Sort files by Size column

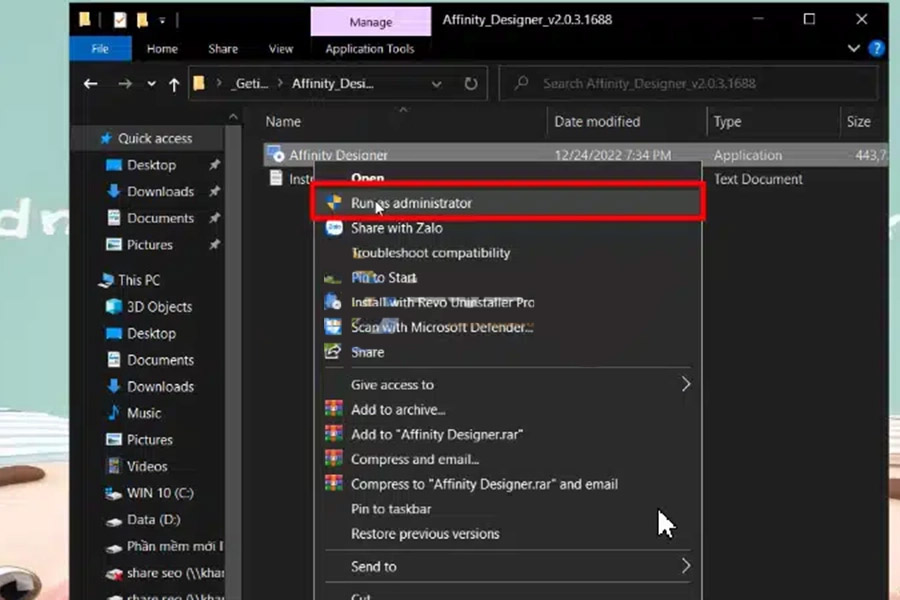click(859, 122)
